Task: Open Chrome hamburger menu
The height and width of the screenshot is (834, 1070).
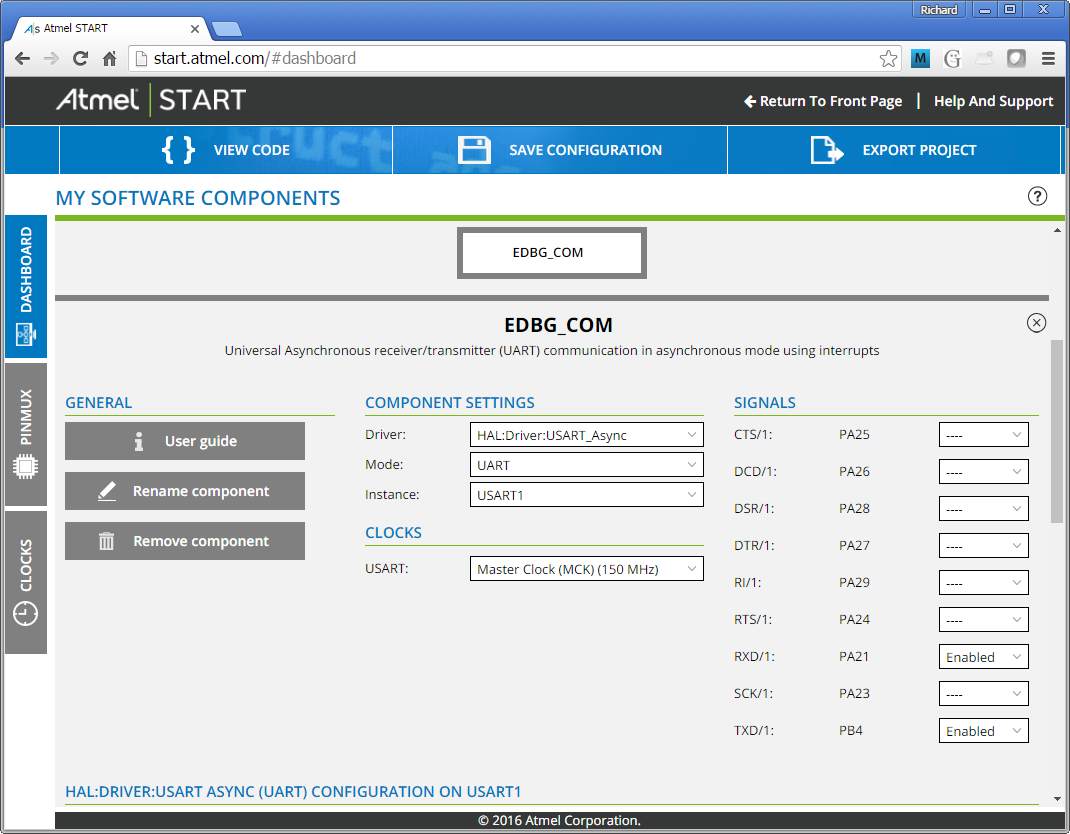Action: point(1048,59)
